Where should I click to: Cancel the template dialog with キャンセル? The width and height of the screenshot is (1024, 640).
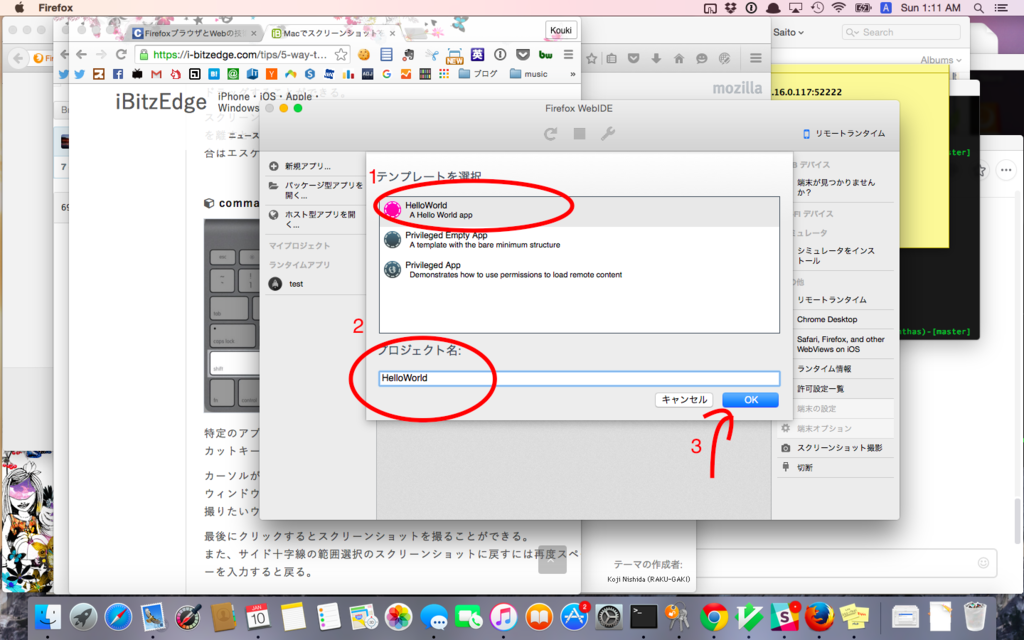(x=684, y=400)
